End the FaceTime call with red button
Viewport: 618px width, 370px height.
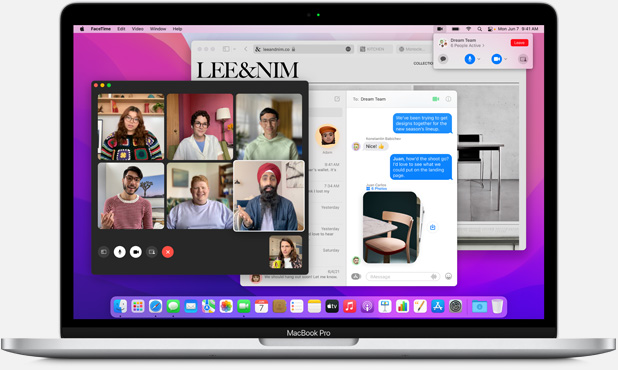pos(168,252)
